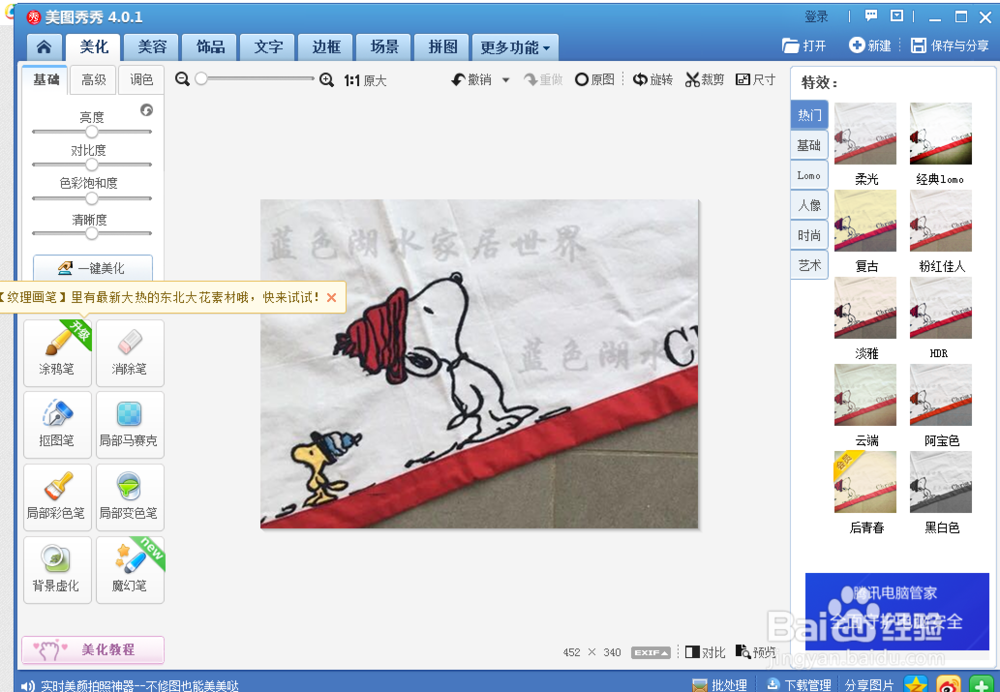Click the zoom in magnifier
This screenshot has width=1000, height=692.
click(327, 80)
